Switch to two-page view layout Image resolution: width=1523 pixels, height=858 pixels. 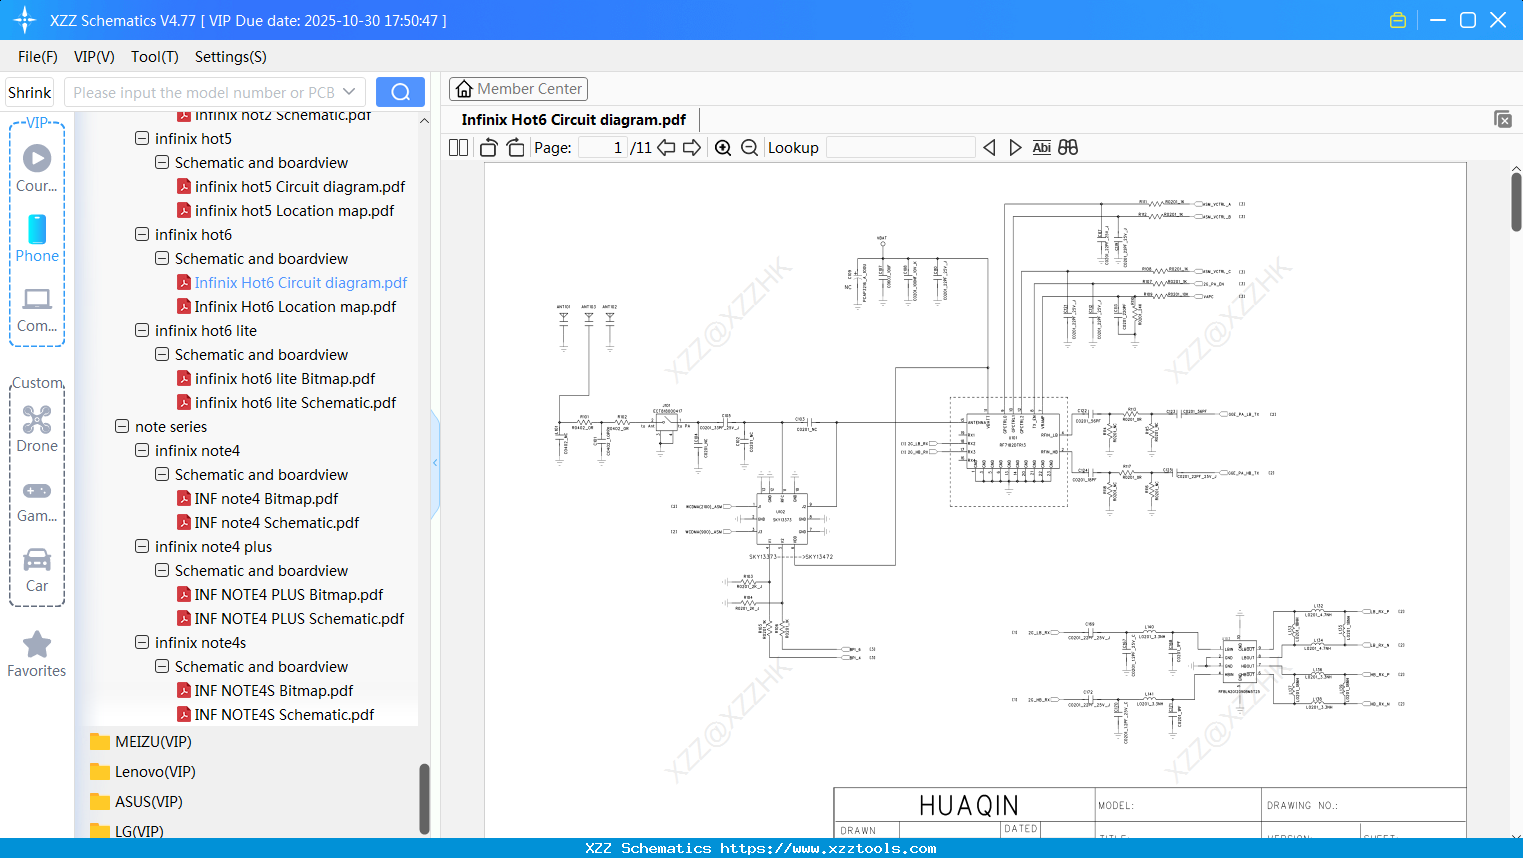tap(457, 147)
